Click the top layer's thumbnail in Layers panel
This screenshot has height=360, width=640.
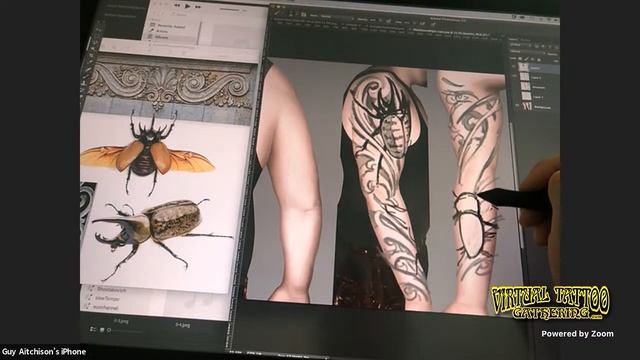(x=523, y=67)
